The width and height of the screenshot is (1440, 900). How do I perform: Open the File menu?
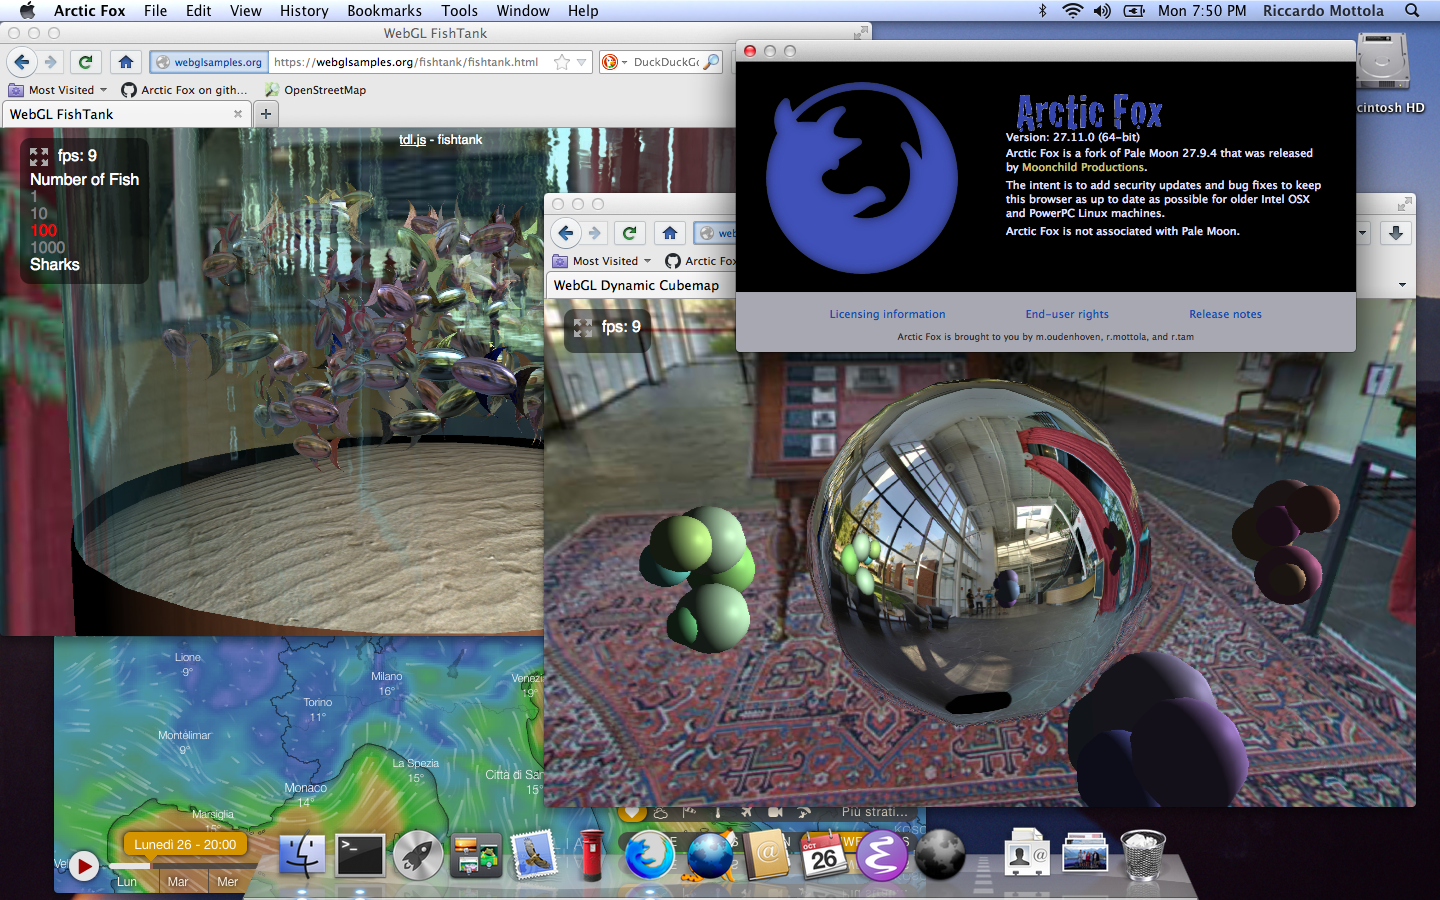155,11
